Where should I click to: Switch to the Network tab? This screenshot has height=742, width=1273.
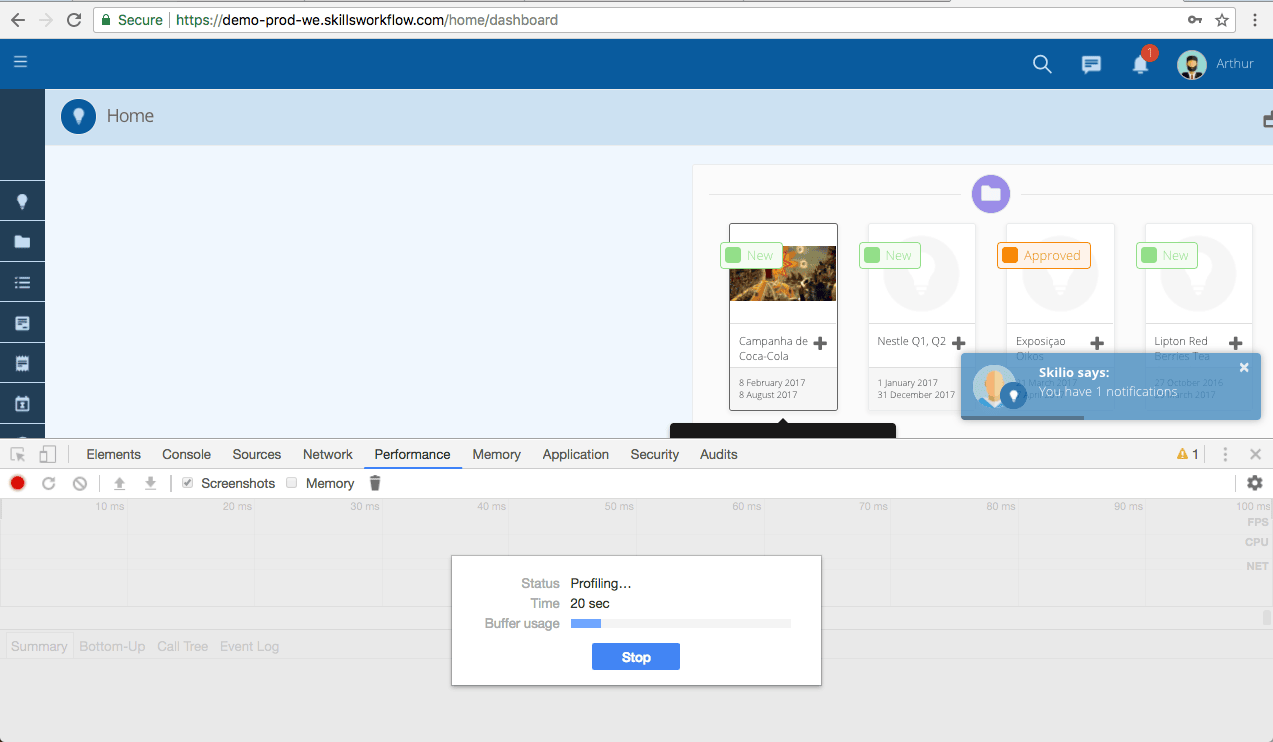click(x=327, y=454)
